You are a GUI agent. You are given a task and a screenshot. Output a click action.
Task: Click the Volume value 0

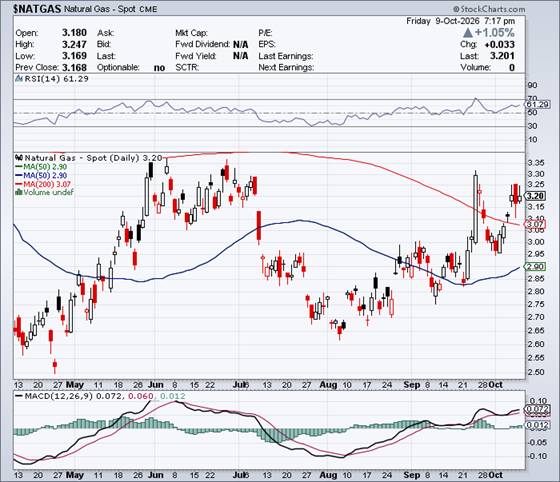tap(512, 67)
